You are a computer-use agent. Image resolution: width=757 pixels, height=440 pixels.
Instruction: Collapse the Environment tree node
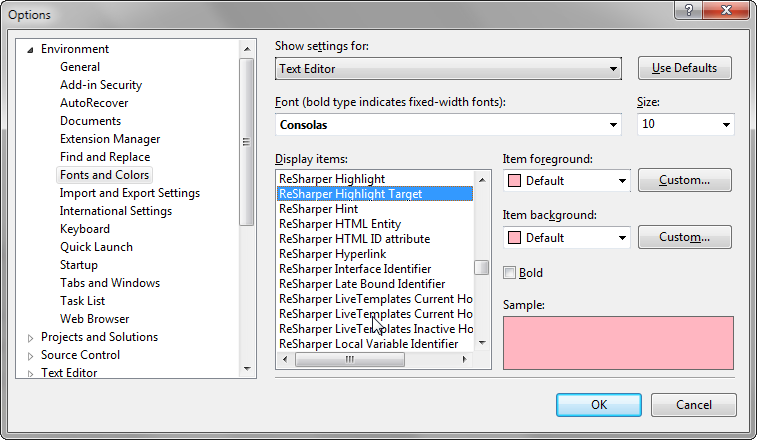(30, 49)
